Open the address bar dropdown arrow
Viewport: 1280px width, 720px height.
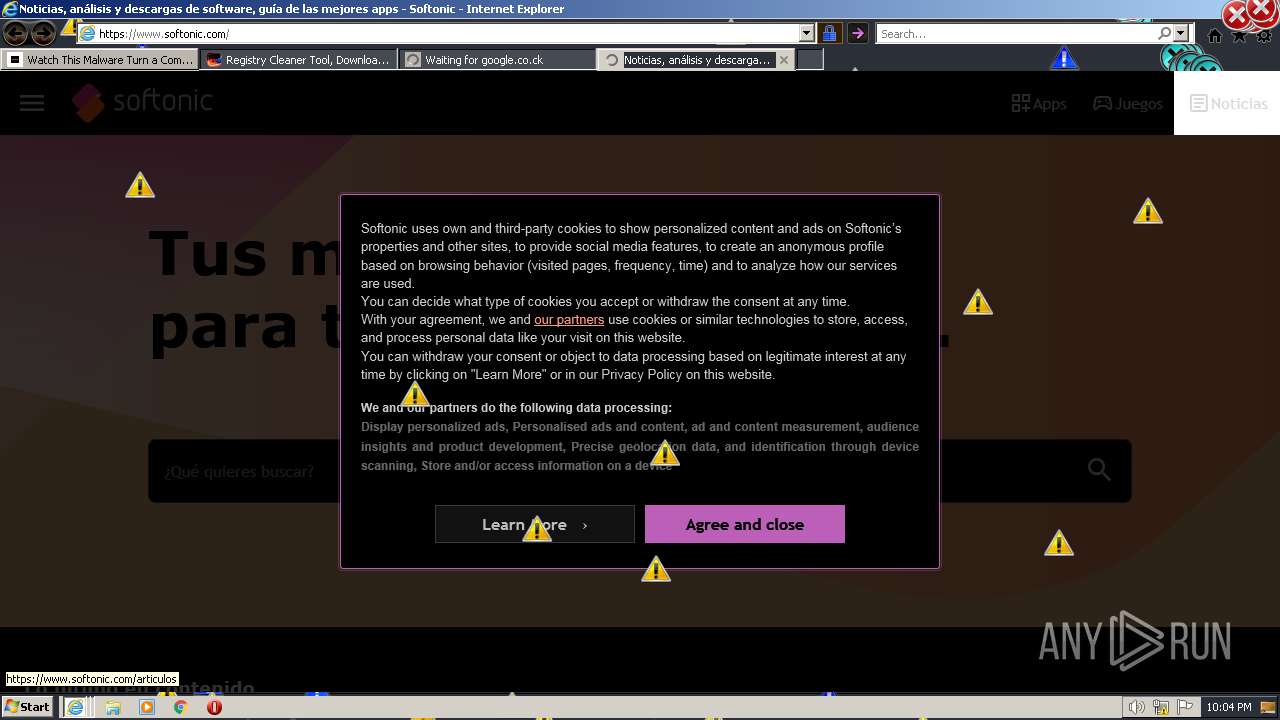807,34
